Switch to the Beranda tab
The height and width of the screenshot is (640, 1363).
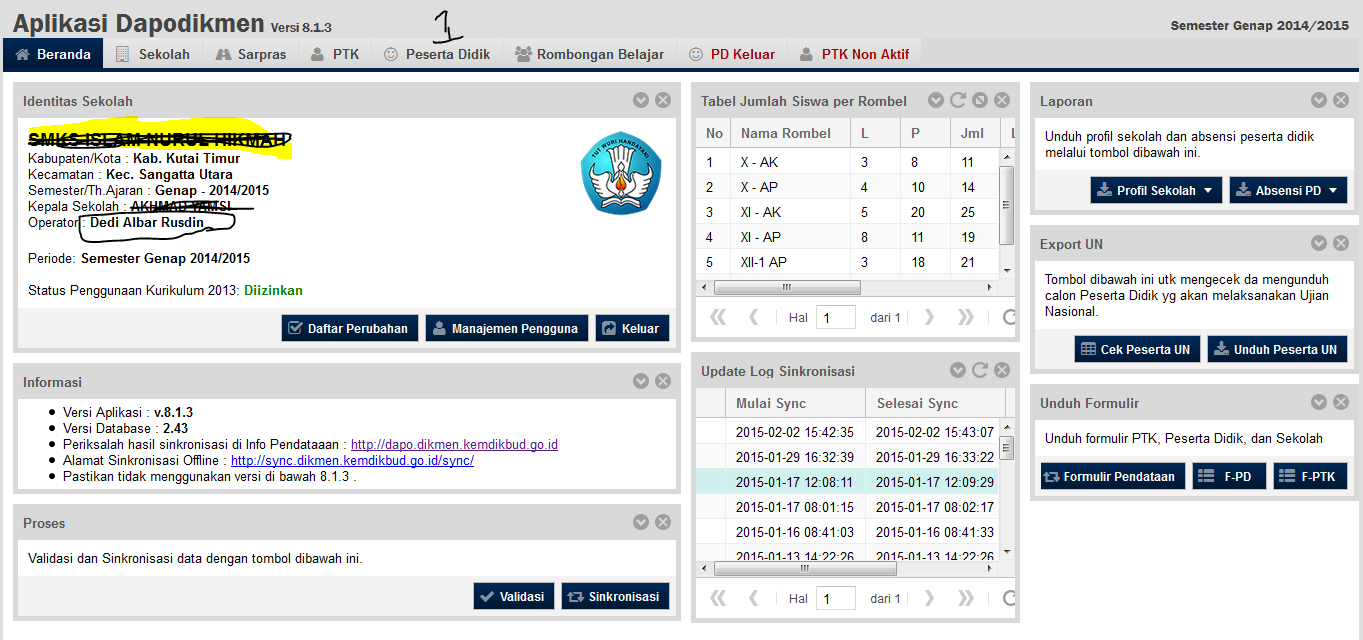pos(53,54)
